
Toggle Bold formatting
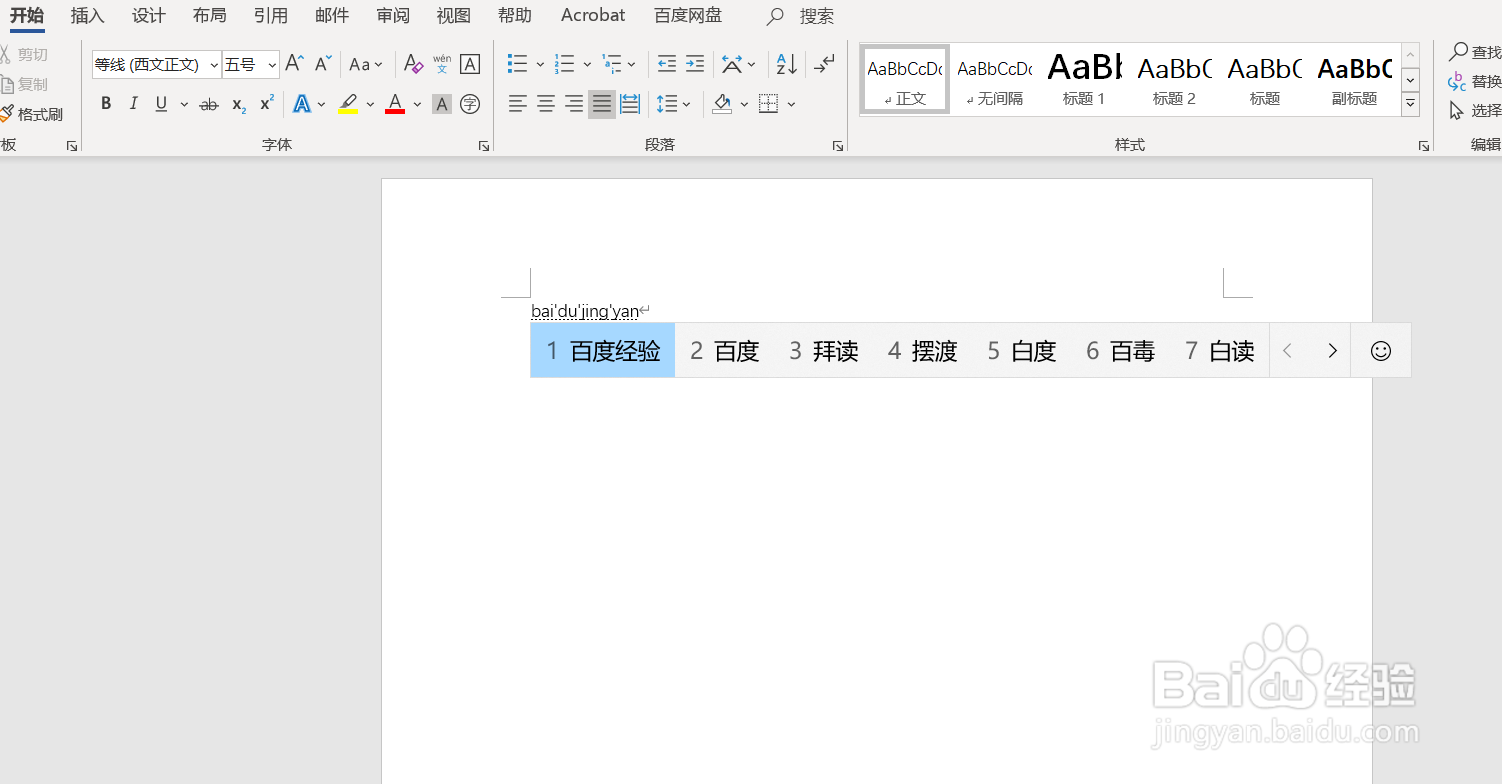point(106,104)
